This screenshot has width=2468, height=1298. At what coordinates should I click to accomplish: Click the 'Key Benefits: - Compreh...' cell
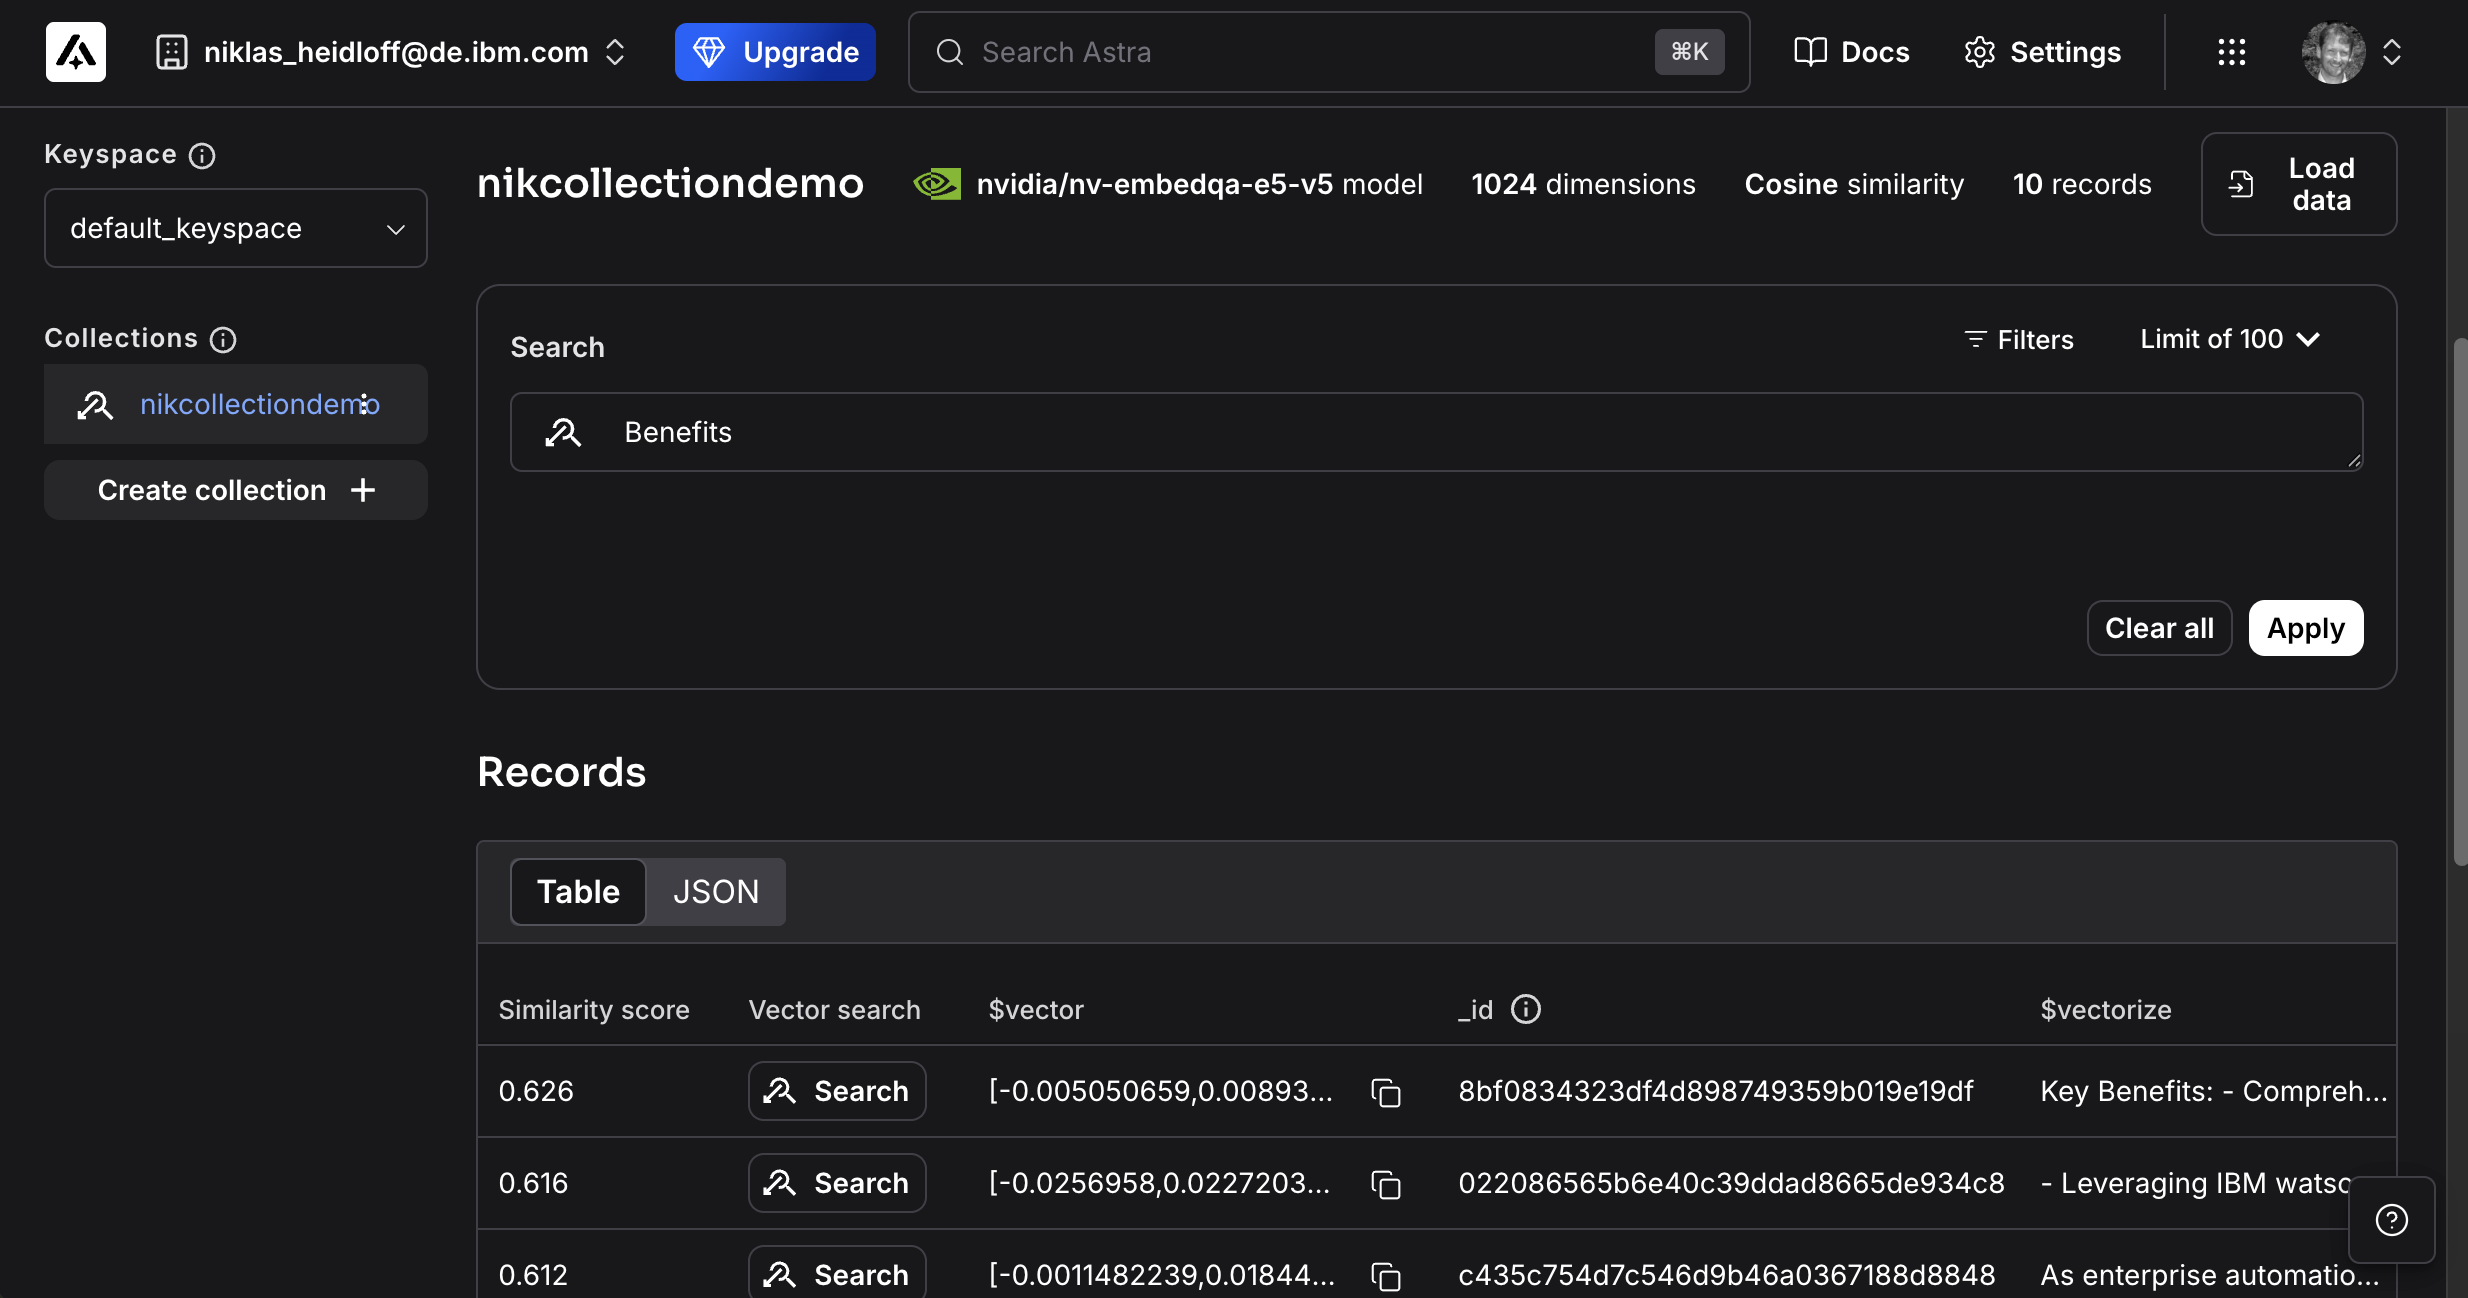pos(2214,1091)
